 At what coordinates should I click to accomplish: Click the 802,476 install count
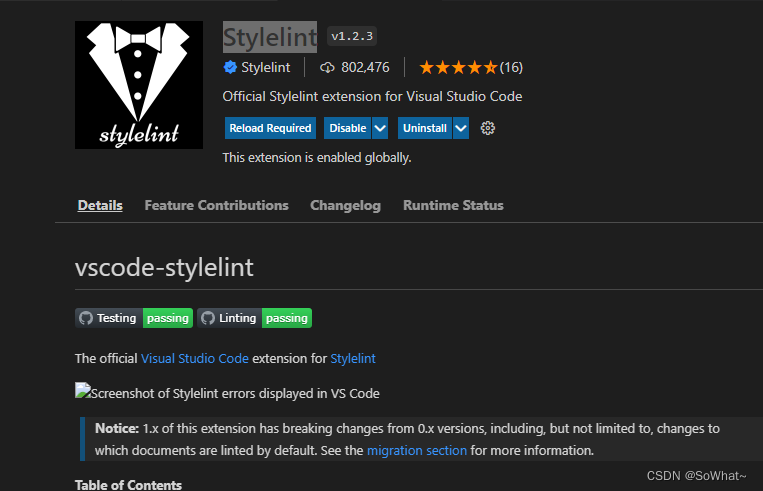click(365, 67)
